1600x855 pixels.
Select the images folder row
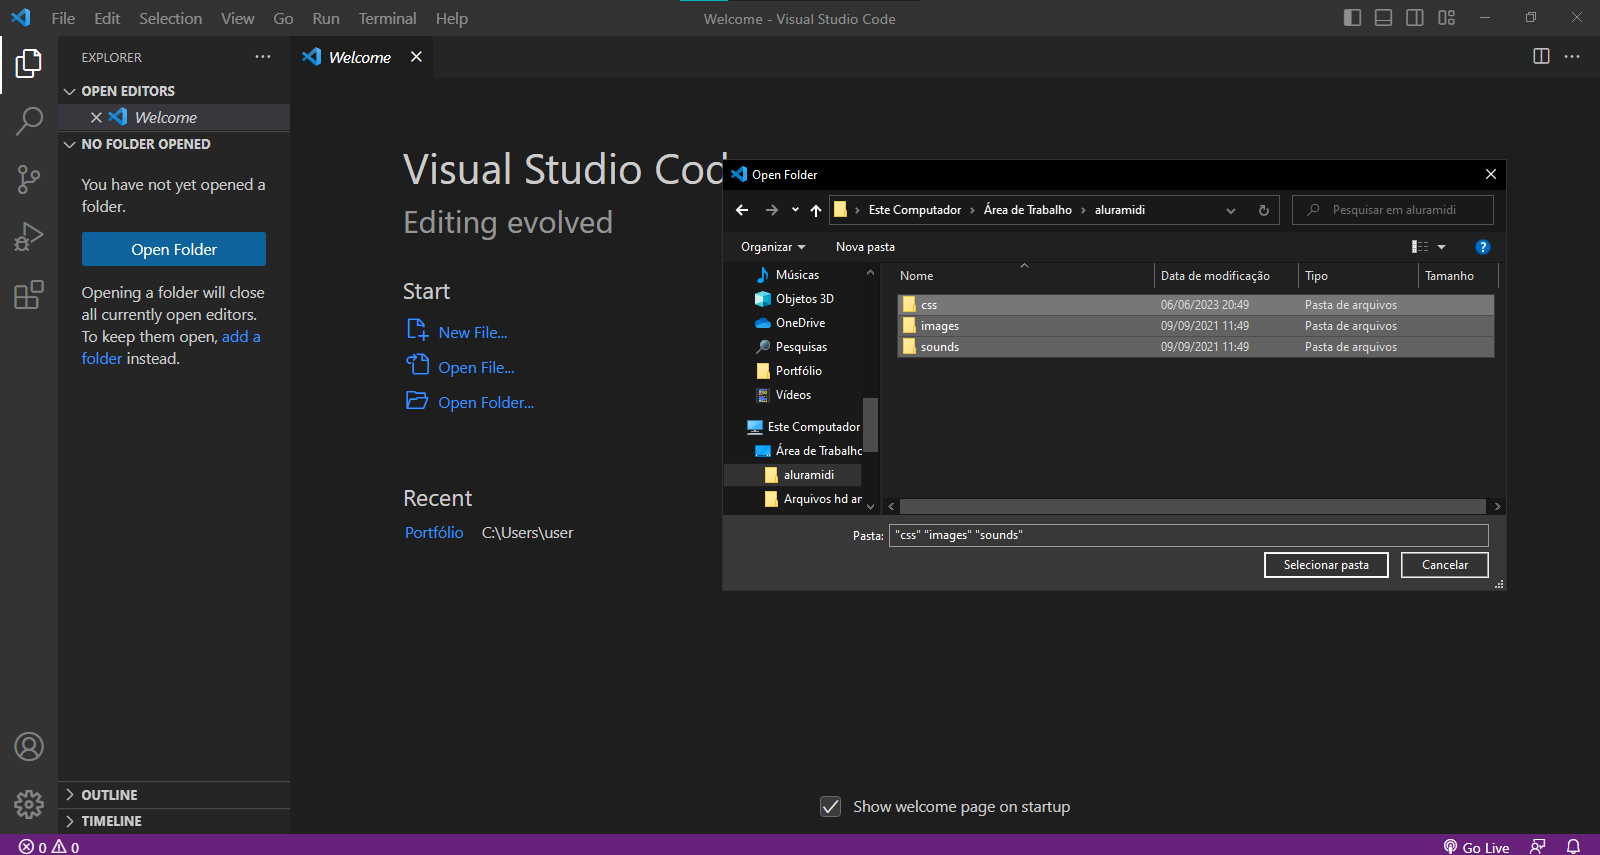(x=1196, y=326)
